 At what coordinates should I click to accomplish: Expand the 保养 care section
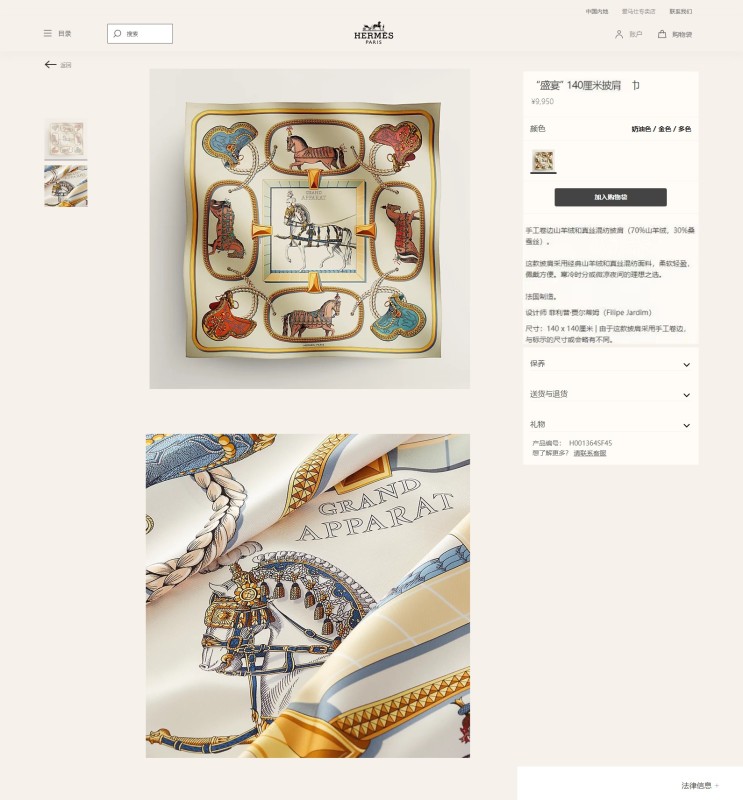pos(610,364)
